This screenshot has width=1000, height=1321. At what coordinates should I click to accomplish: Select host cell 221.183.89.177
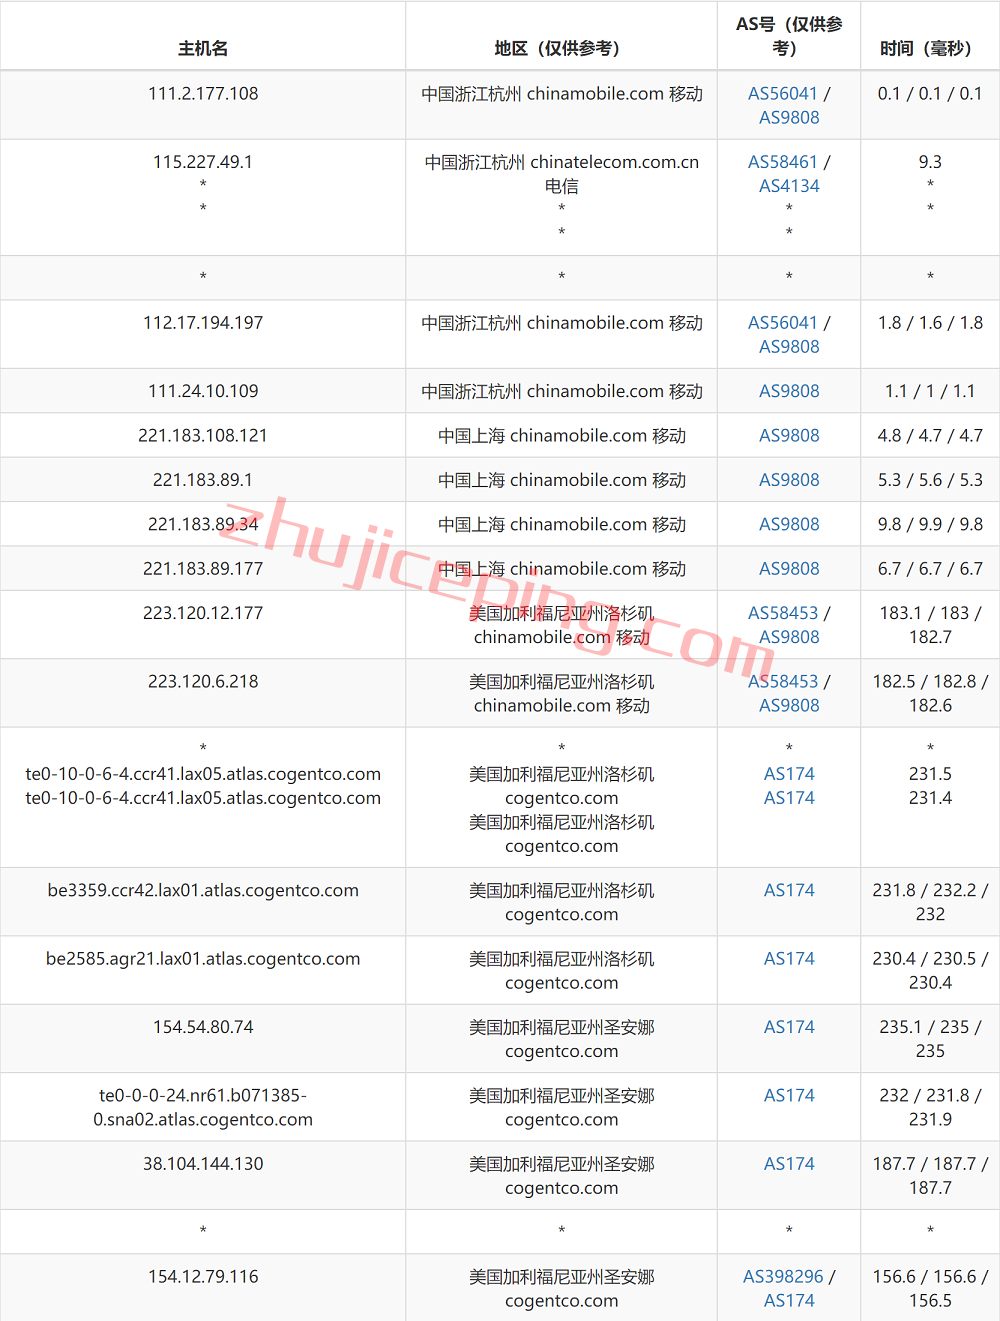[x=203, y=568]
